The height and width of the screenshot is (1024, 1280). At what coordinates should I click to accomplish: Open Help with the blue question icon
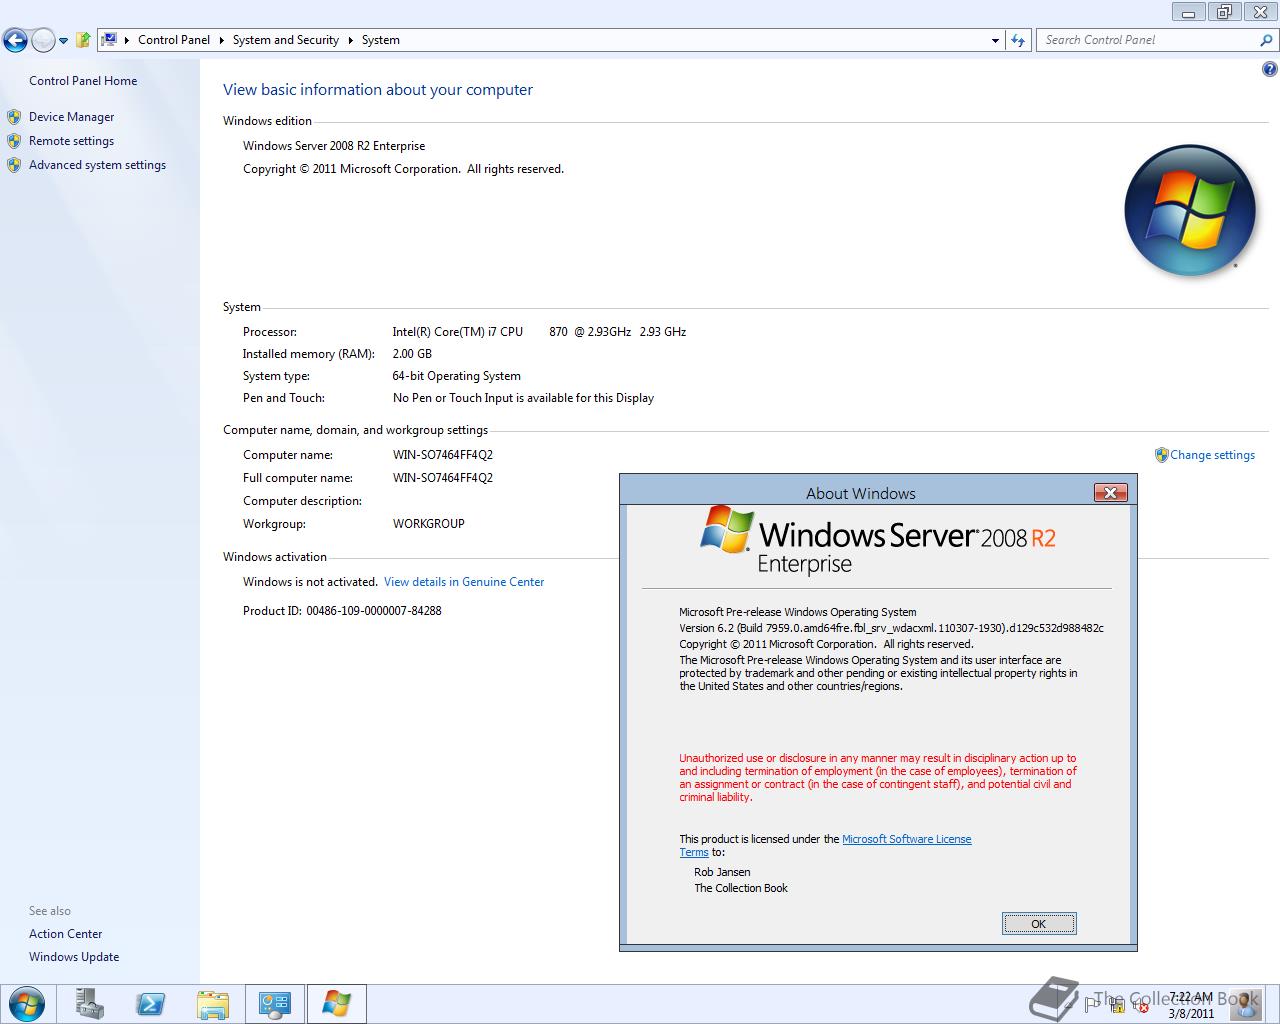[1269, 69]
